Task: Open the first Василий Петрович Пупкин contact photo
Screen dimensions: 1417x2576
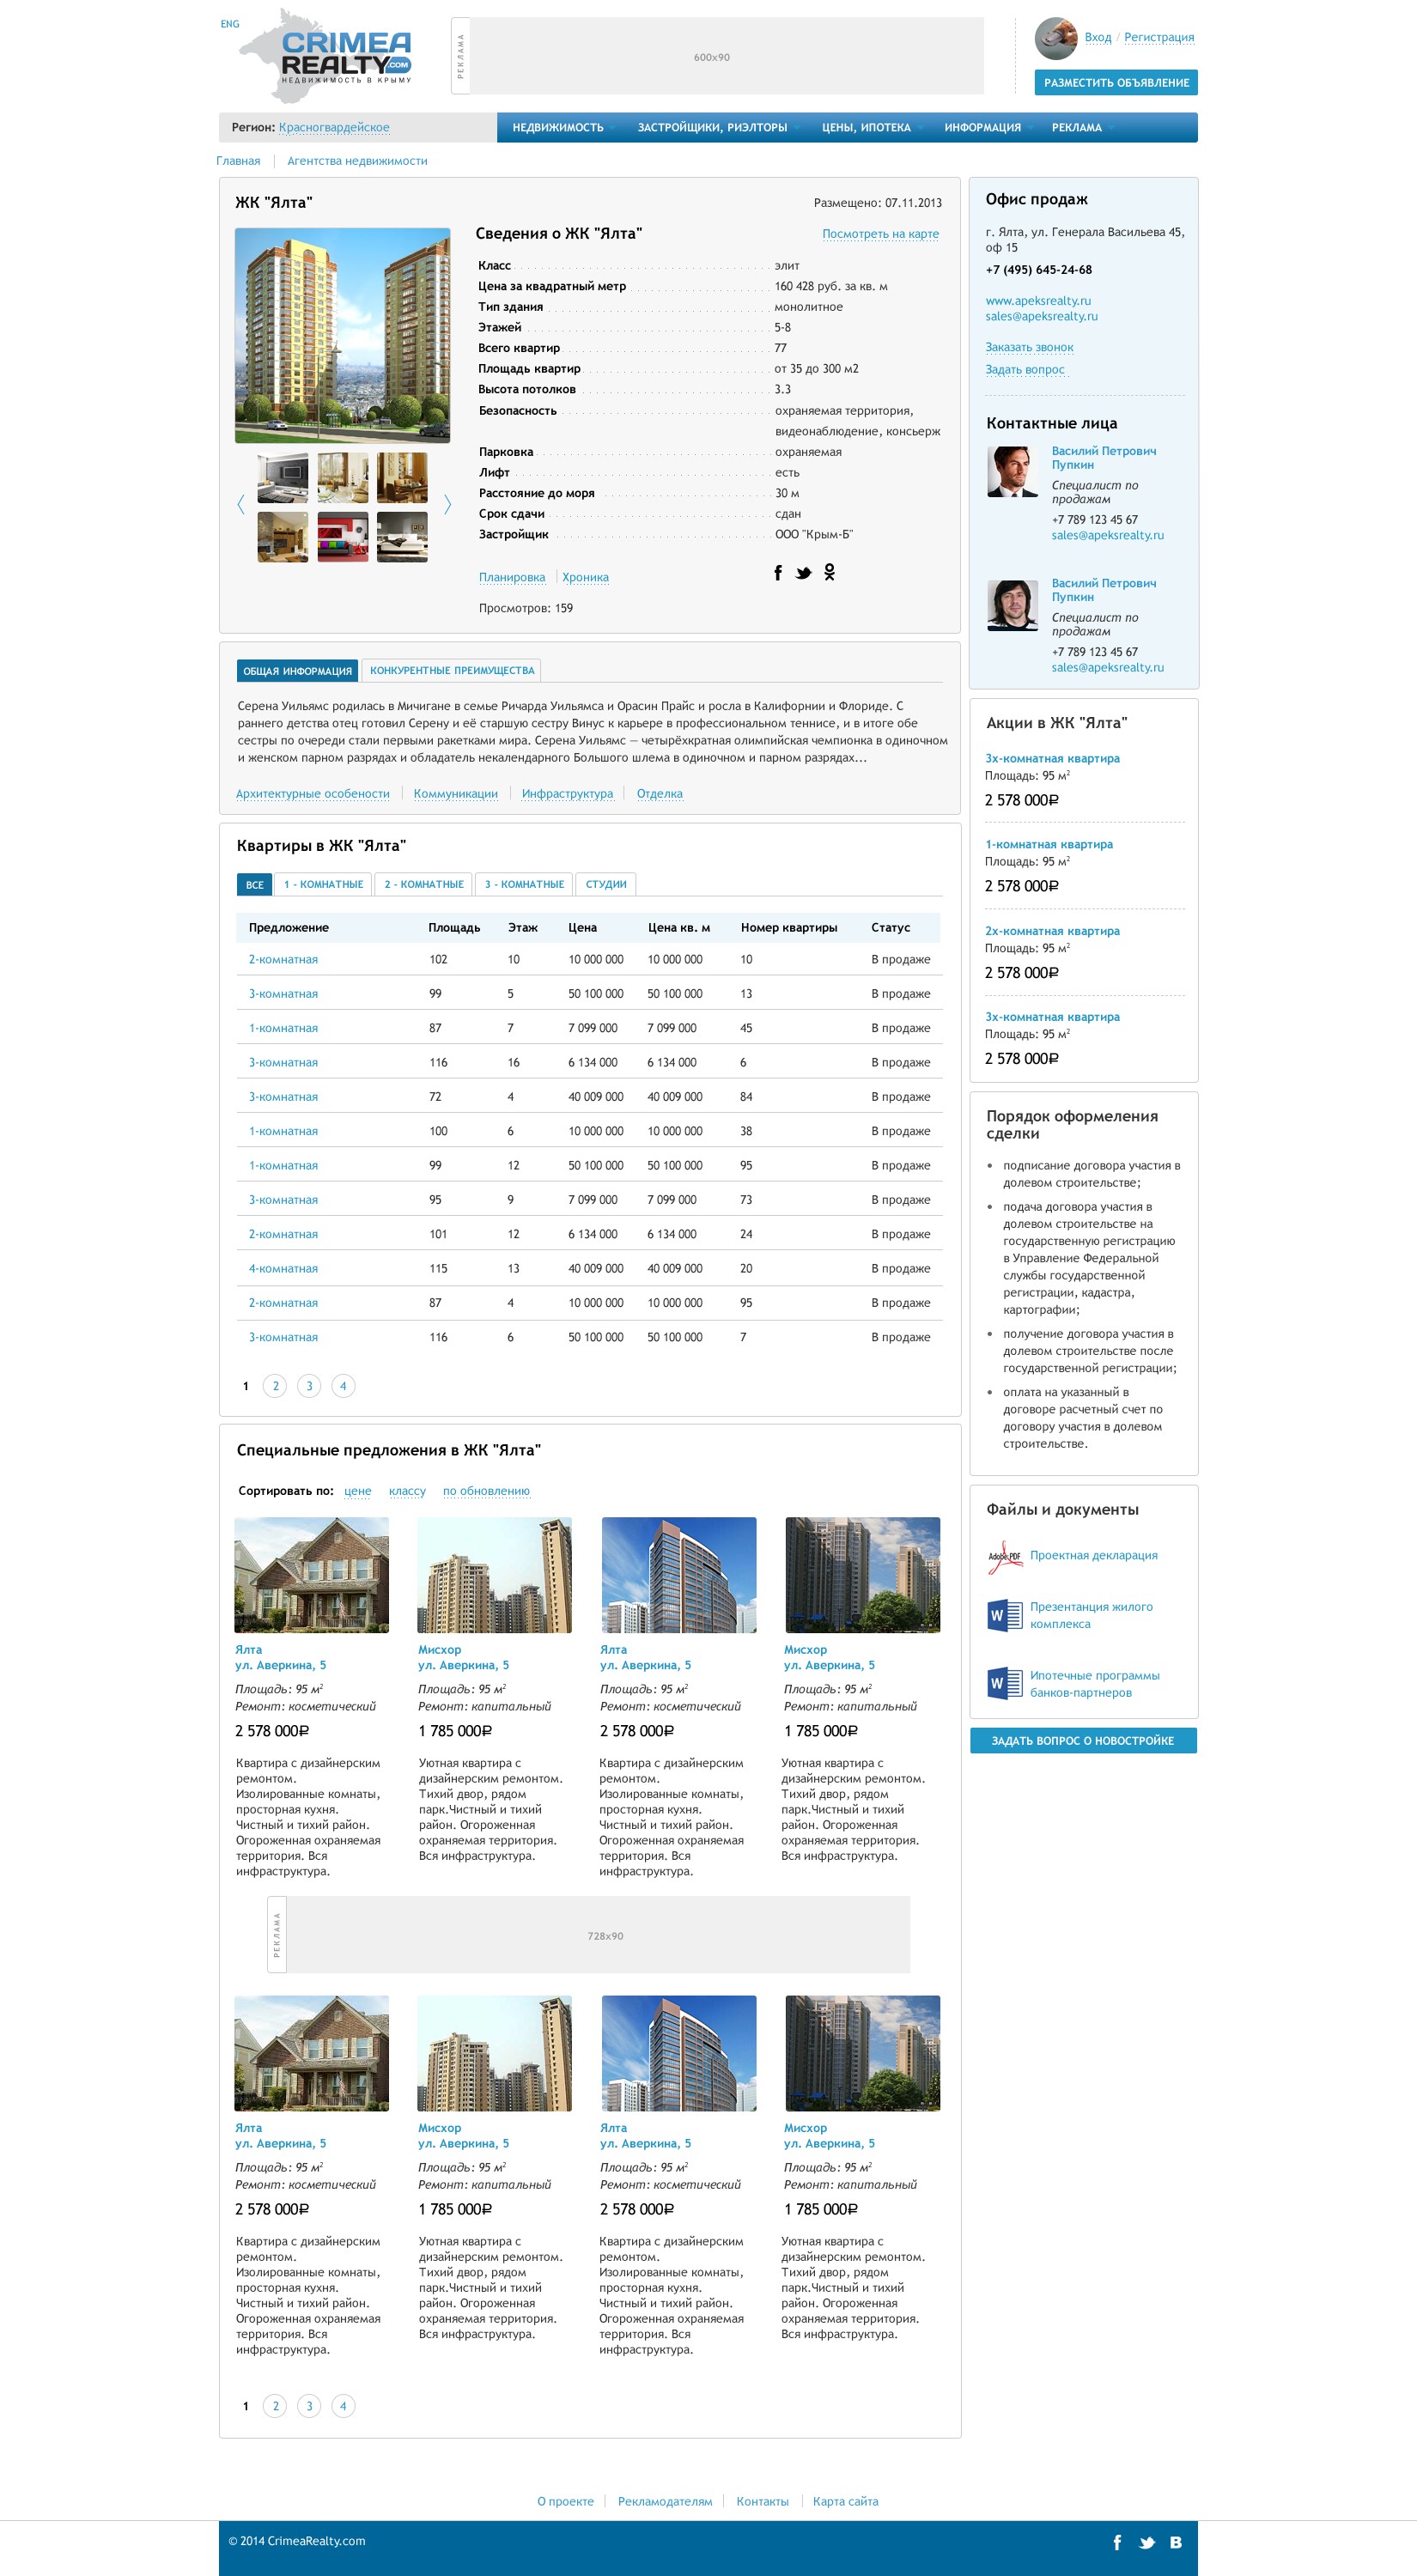Action: point(1012,472)
